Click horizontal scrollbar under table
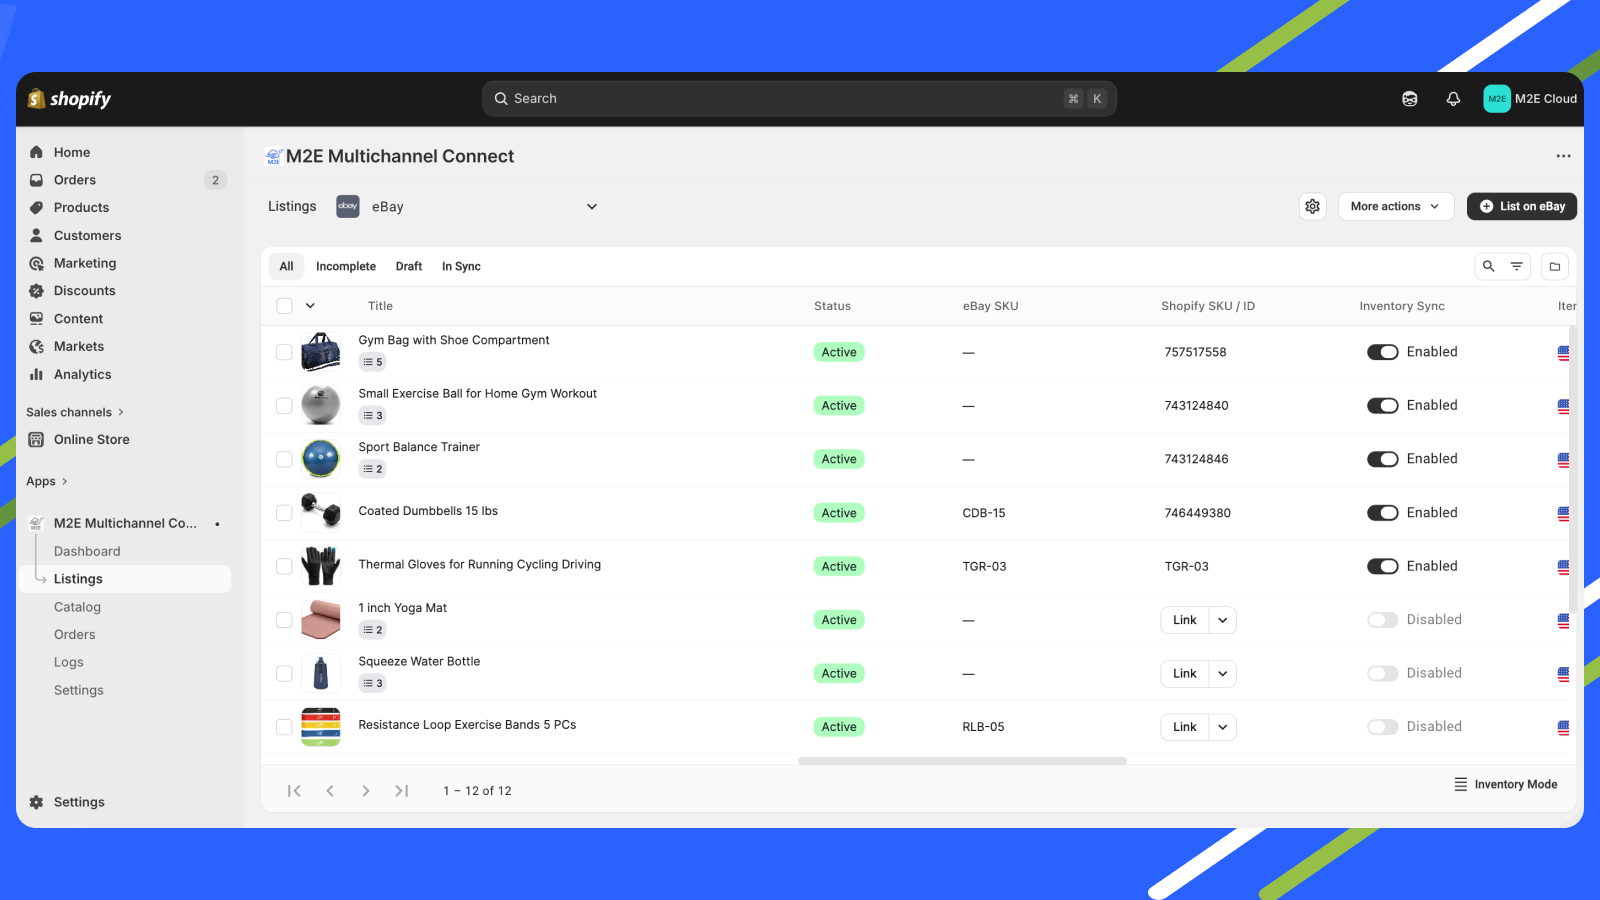The width and height of the screenshot is (1600, 900). tap(962, 761)
